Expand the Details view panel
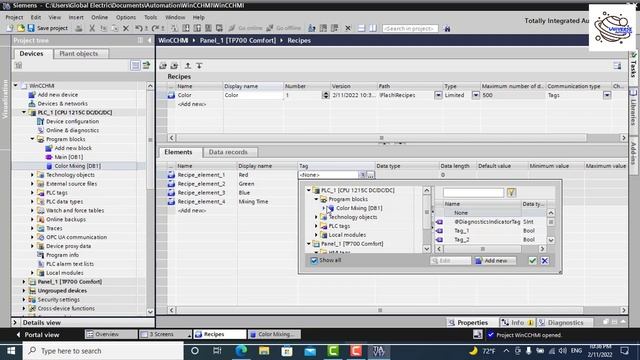The width and height of the screenshot is (640, 360). pyautogui.click(x=15, y=322)
